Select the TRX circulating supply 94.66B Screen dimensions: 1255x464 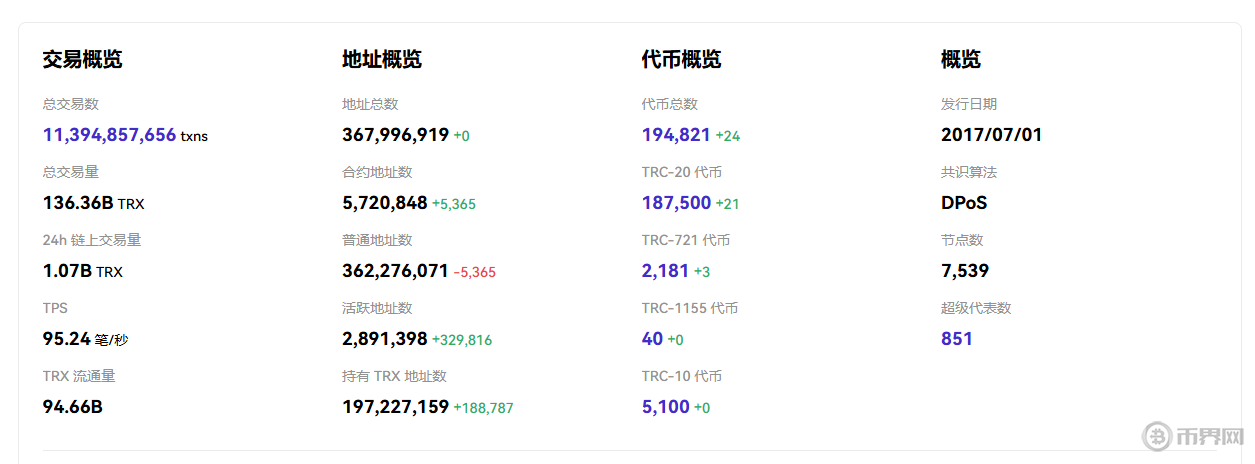pyautogui.click(x=72, y=407)
